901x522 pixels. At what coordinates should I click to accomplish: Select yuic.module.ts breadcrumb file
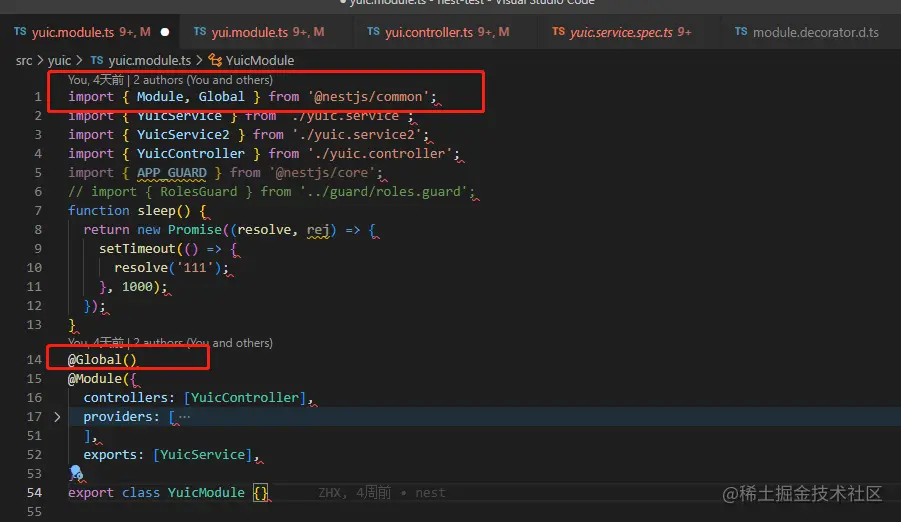pos(149,60)
